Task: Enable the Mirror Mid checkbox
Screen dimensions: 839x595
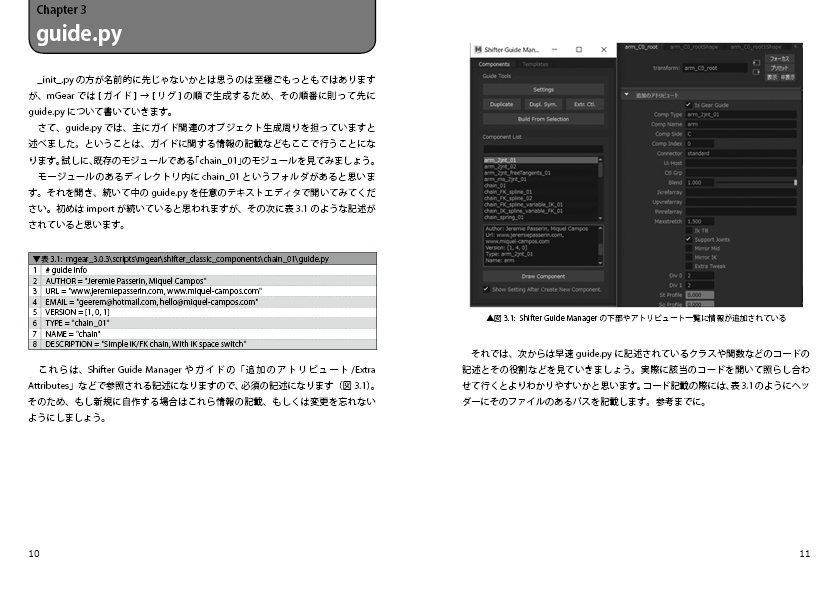Action: 689,248
